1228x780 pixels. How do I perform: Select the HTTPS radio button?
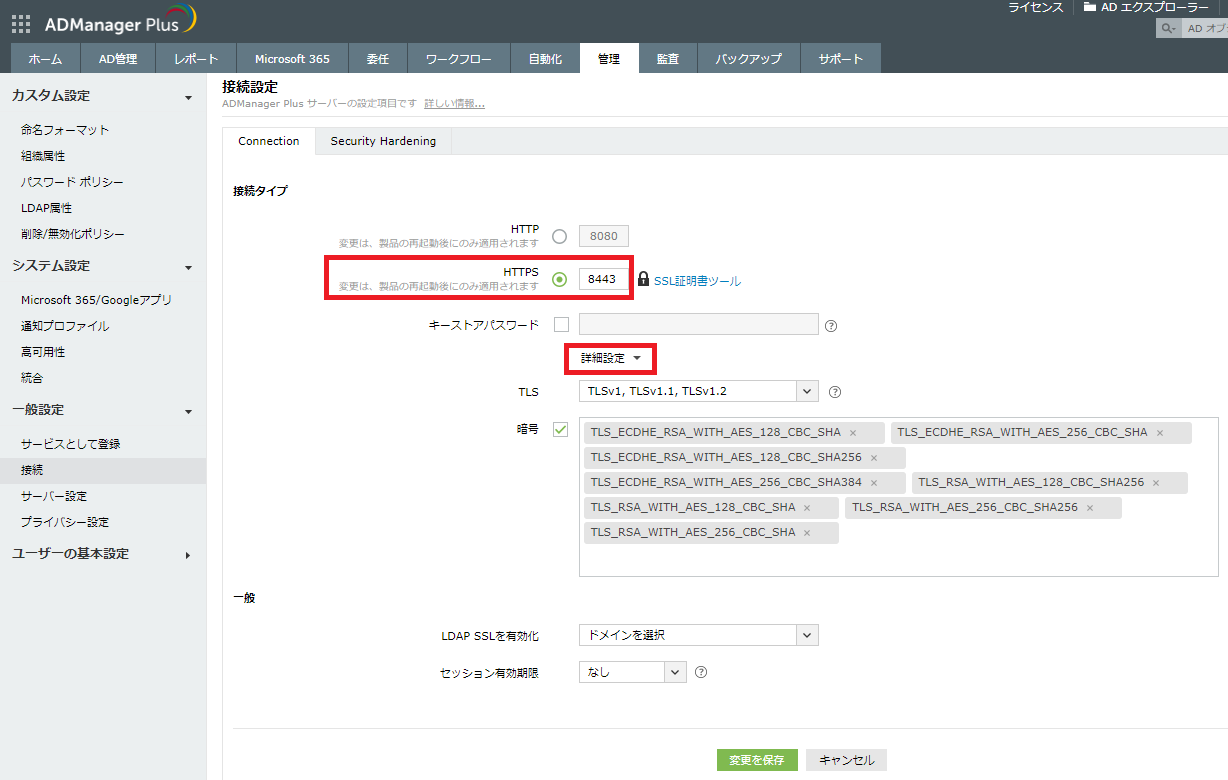point(559,279)
